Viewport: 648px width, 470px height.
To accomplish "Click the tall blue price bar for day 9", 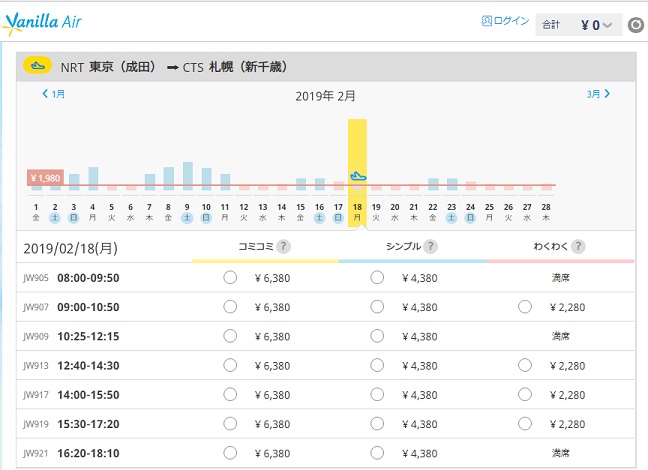I will click(188, 176).
